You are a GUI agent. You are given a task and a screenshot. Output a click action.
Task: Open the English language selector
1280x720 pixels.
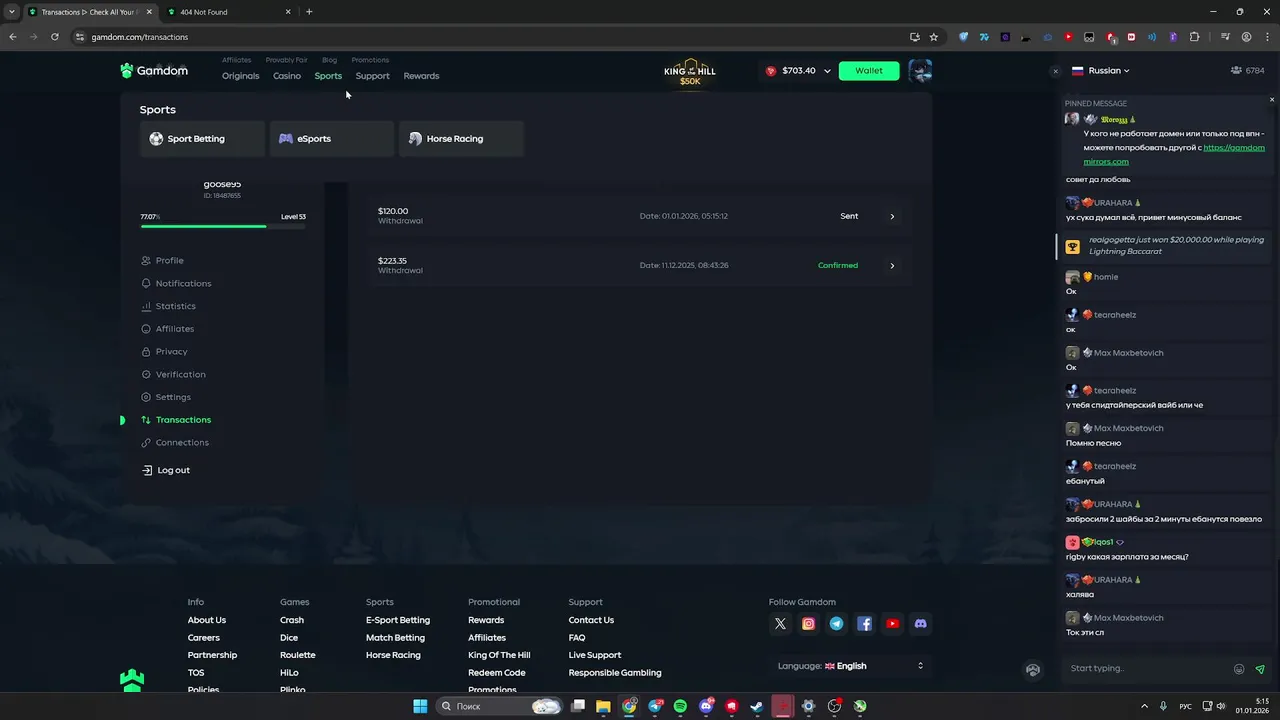point(850,666)
